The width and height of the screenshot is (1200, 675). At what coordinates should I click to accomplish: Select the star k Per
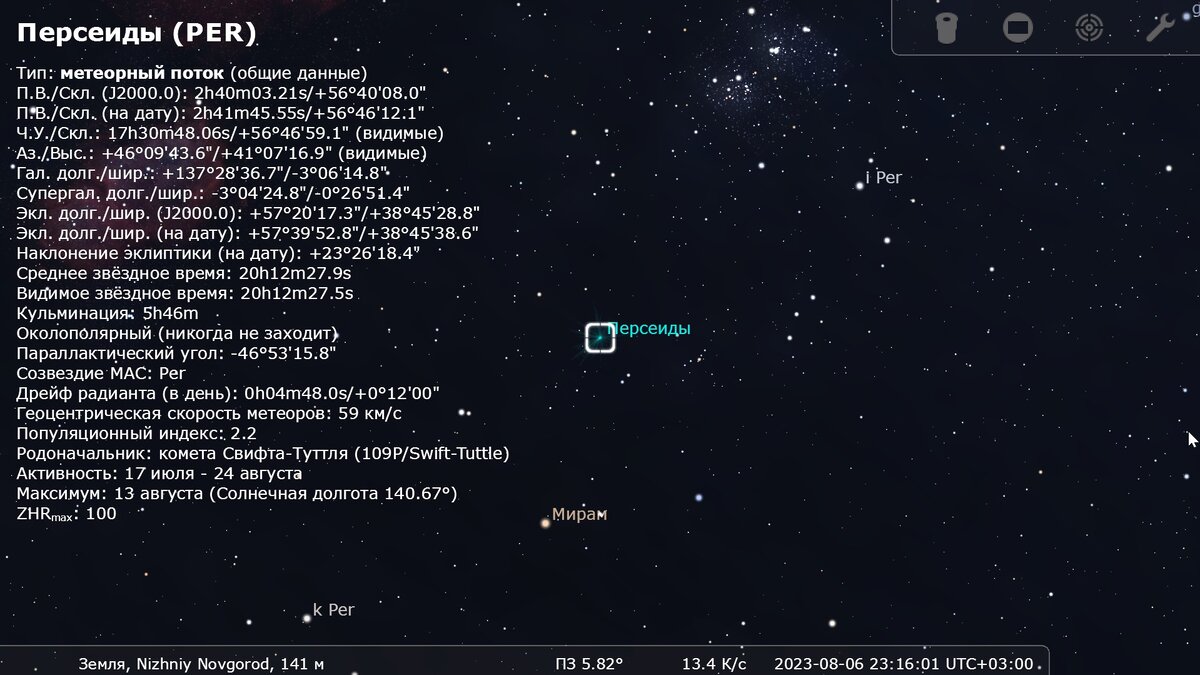coord(307,618)
